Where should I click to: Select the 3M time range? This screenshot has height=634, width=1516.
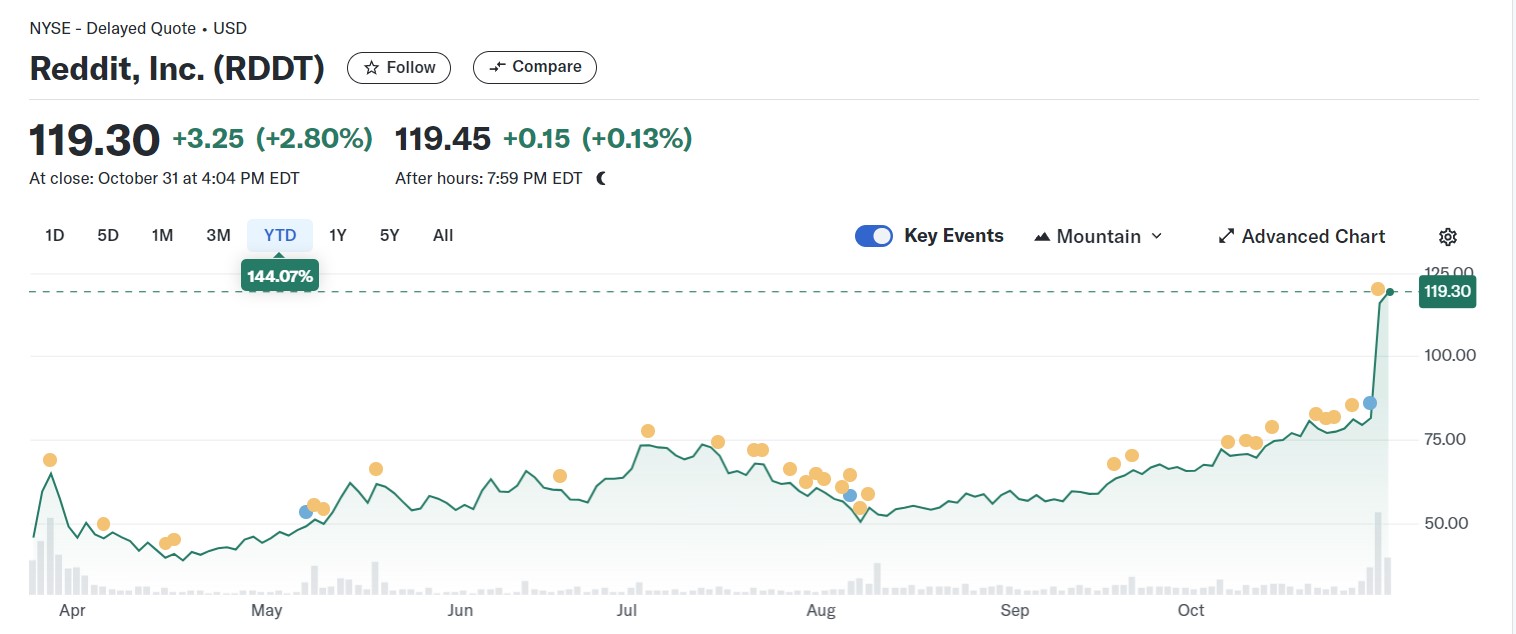point(218,236)
